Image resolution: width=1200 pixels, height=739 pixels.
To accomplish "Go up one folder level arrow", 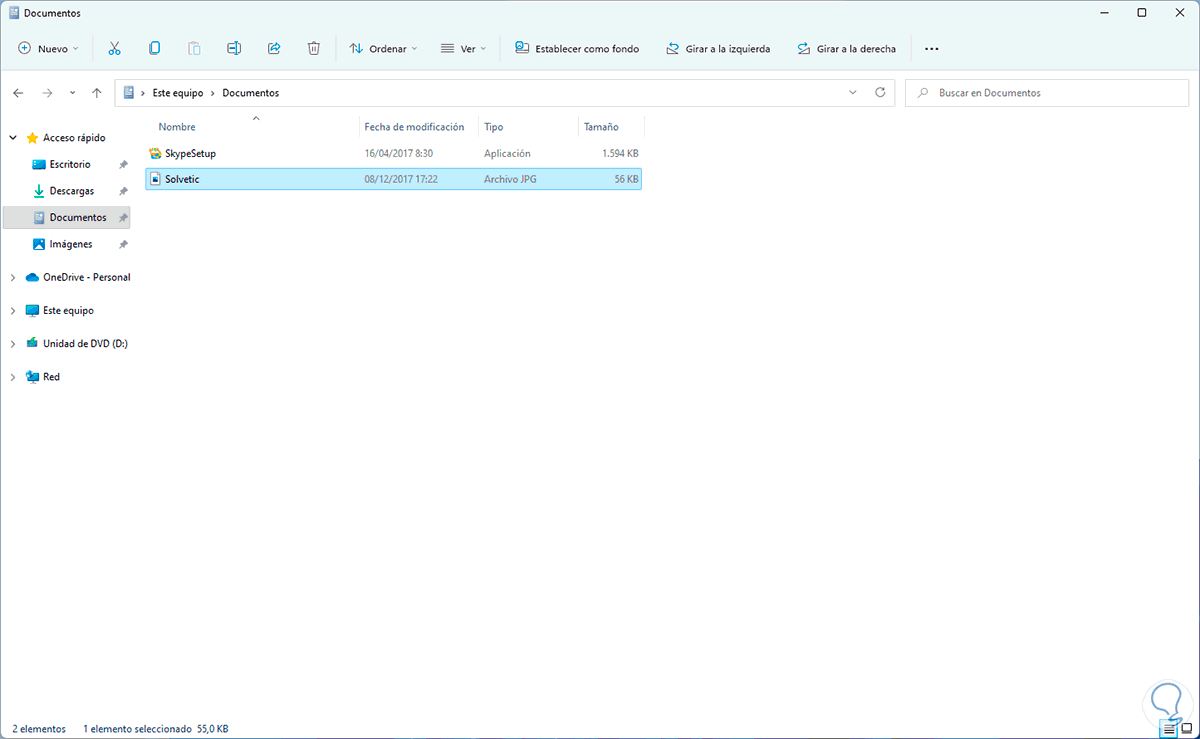I will tap(96, 93).
